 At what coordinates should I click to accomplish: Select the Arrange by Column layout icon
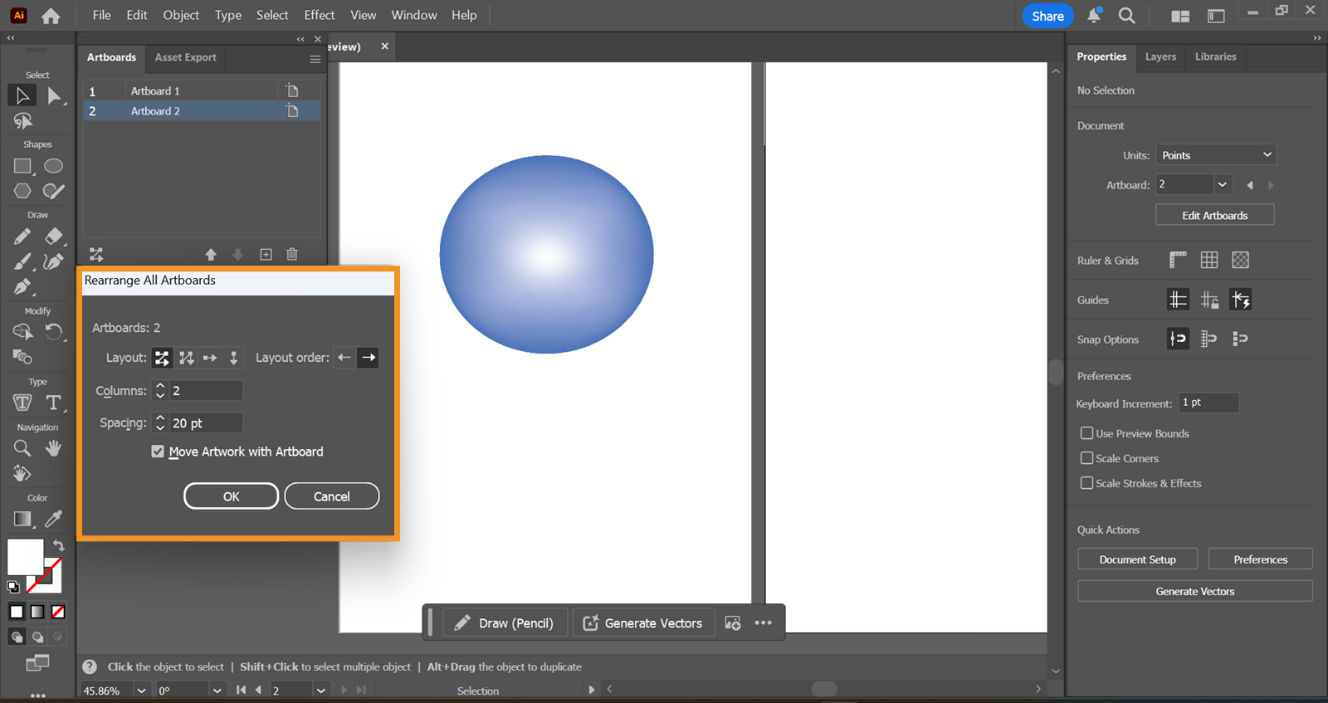point(233,357)
